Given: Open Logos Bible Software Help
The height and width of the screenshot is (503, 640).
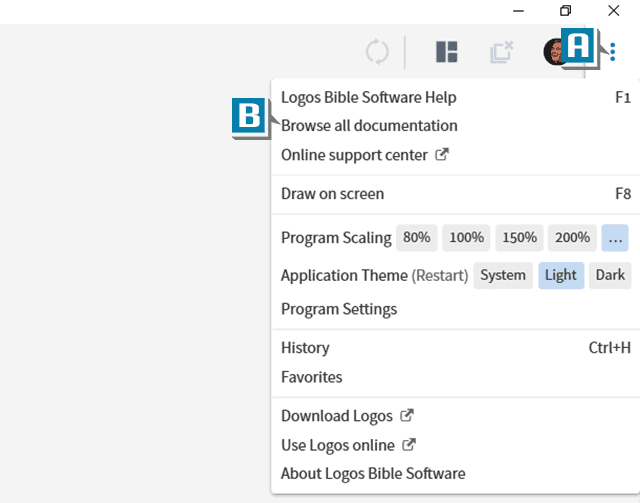Looking at the screenshot, I should [456, 97].
